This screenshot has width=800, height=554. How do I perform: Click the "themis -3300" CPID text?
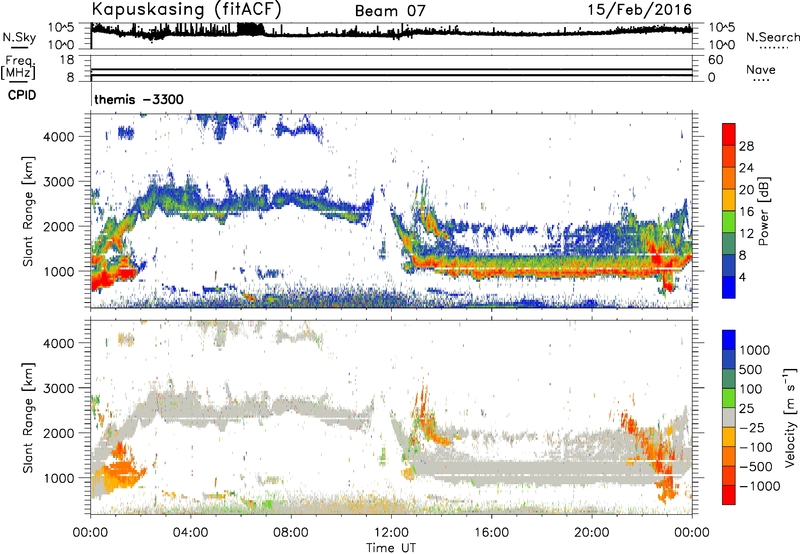tap(139, 99)
